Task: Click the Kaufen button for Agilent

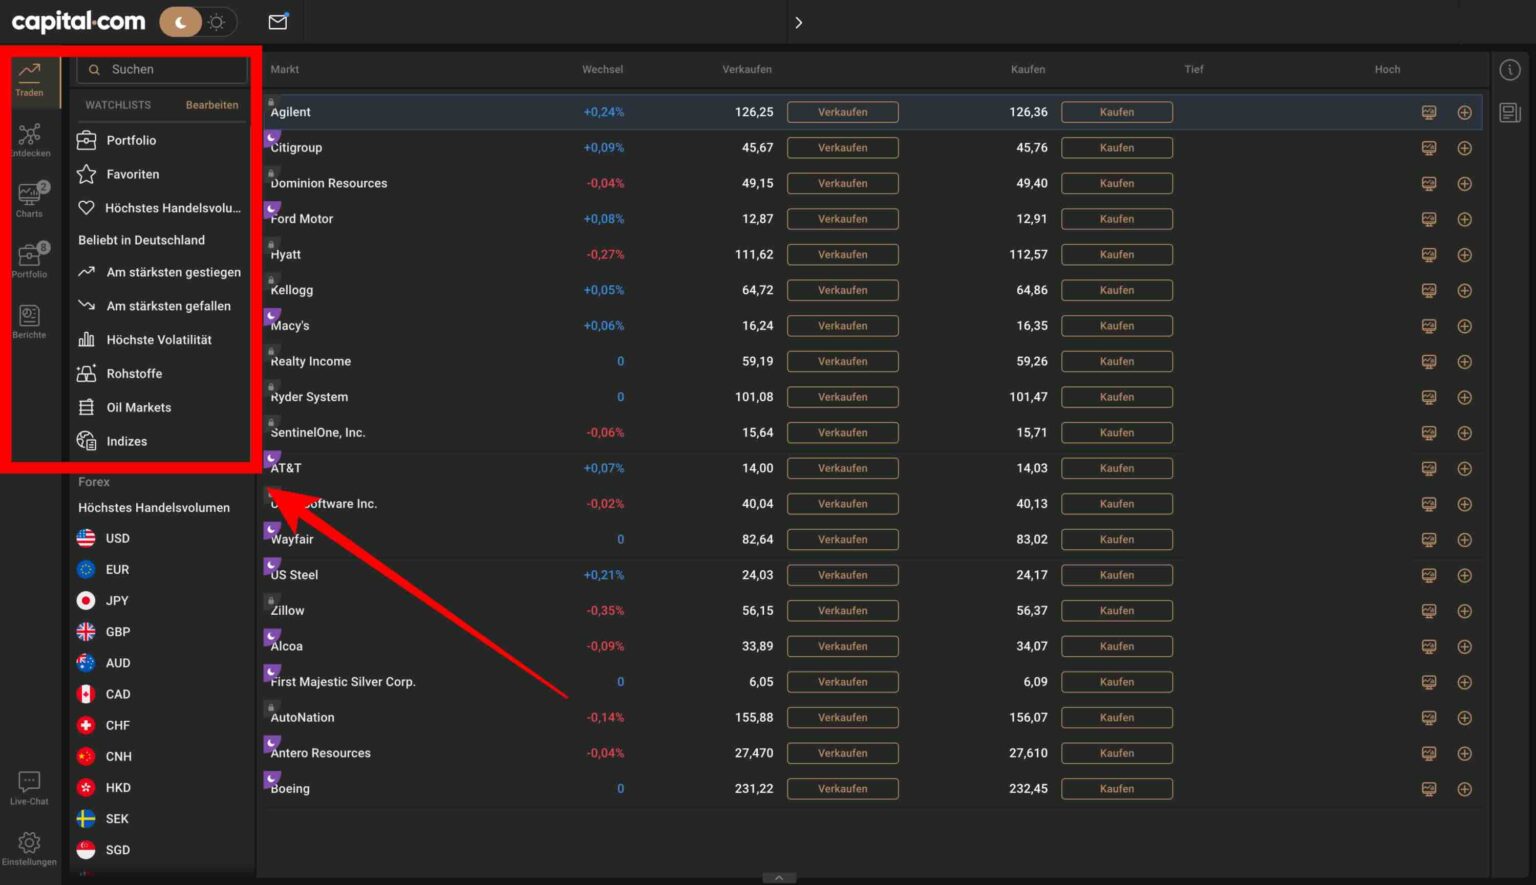Action: coord(1116,112)
